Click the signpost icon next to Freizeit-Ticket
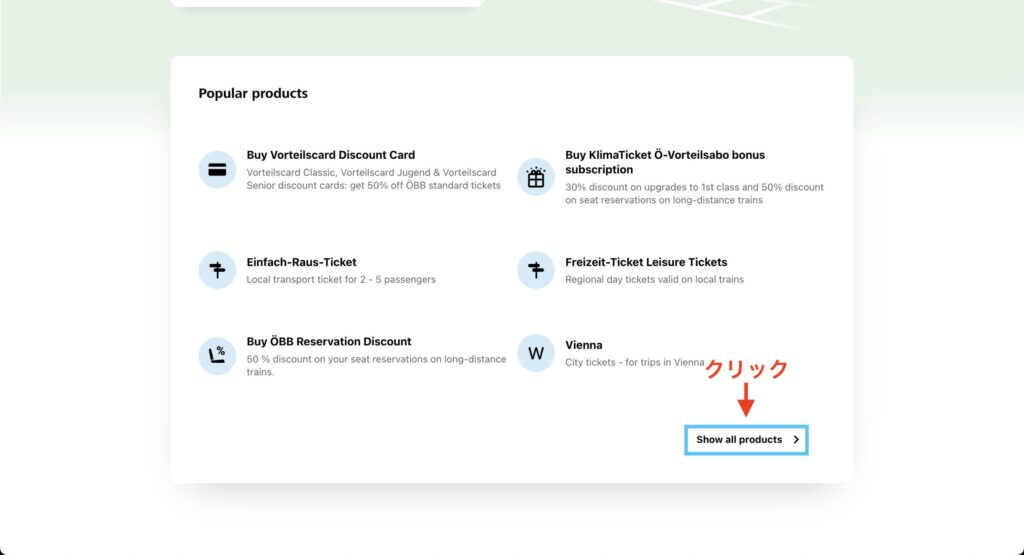The width and height of the screenshot is (1024, 555). pyautogui.click(x=536, y=270)
